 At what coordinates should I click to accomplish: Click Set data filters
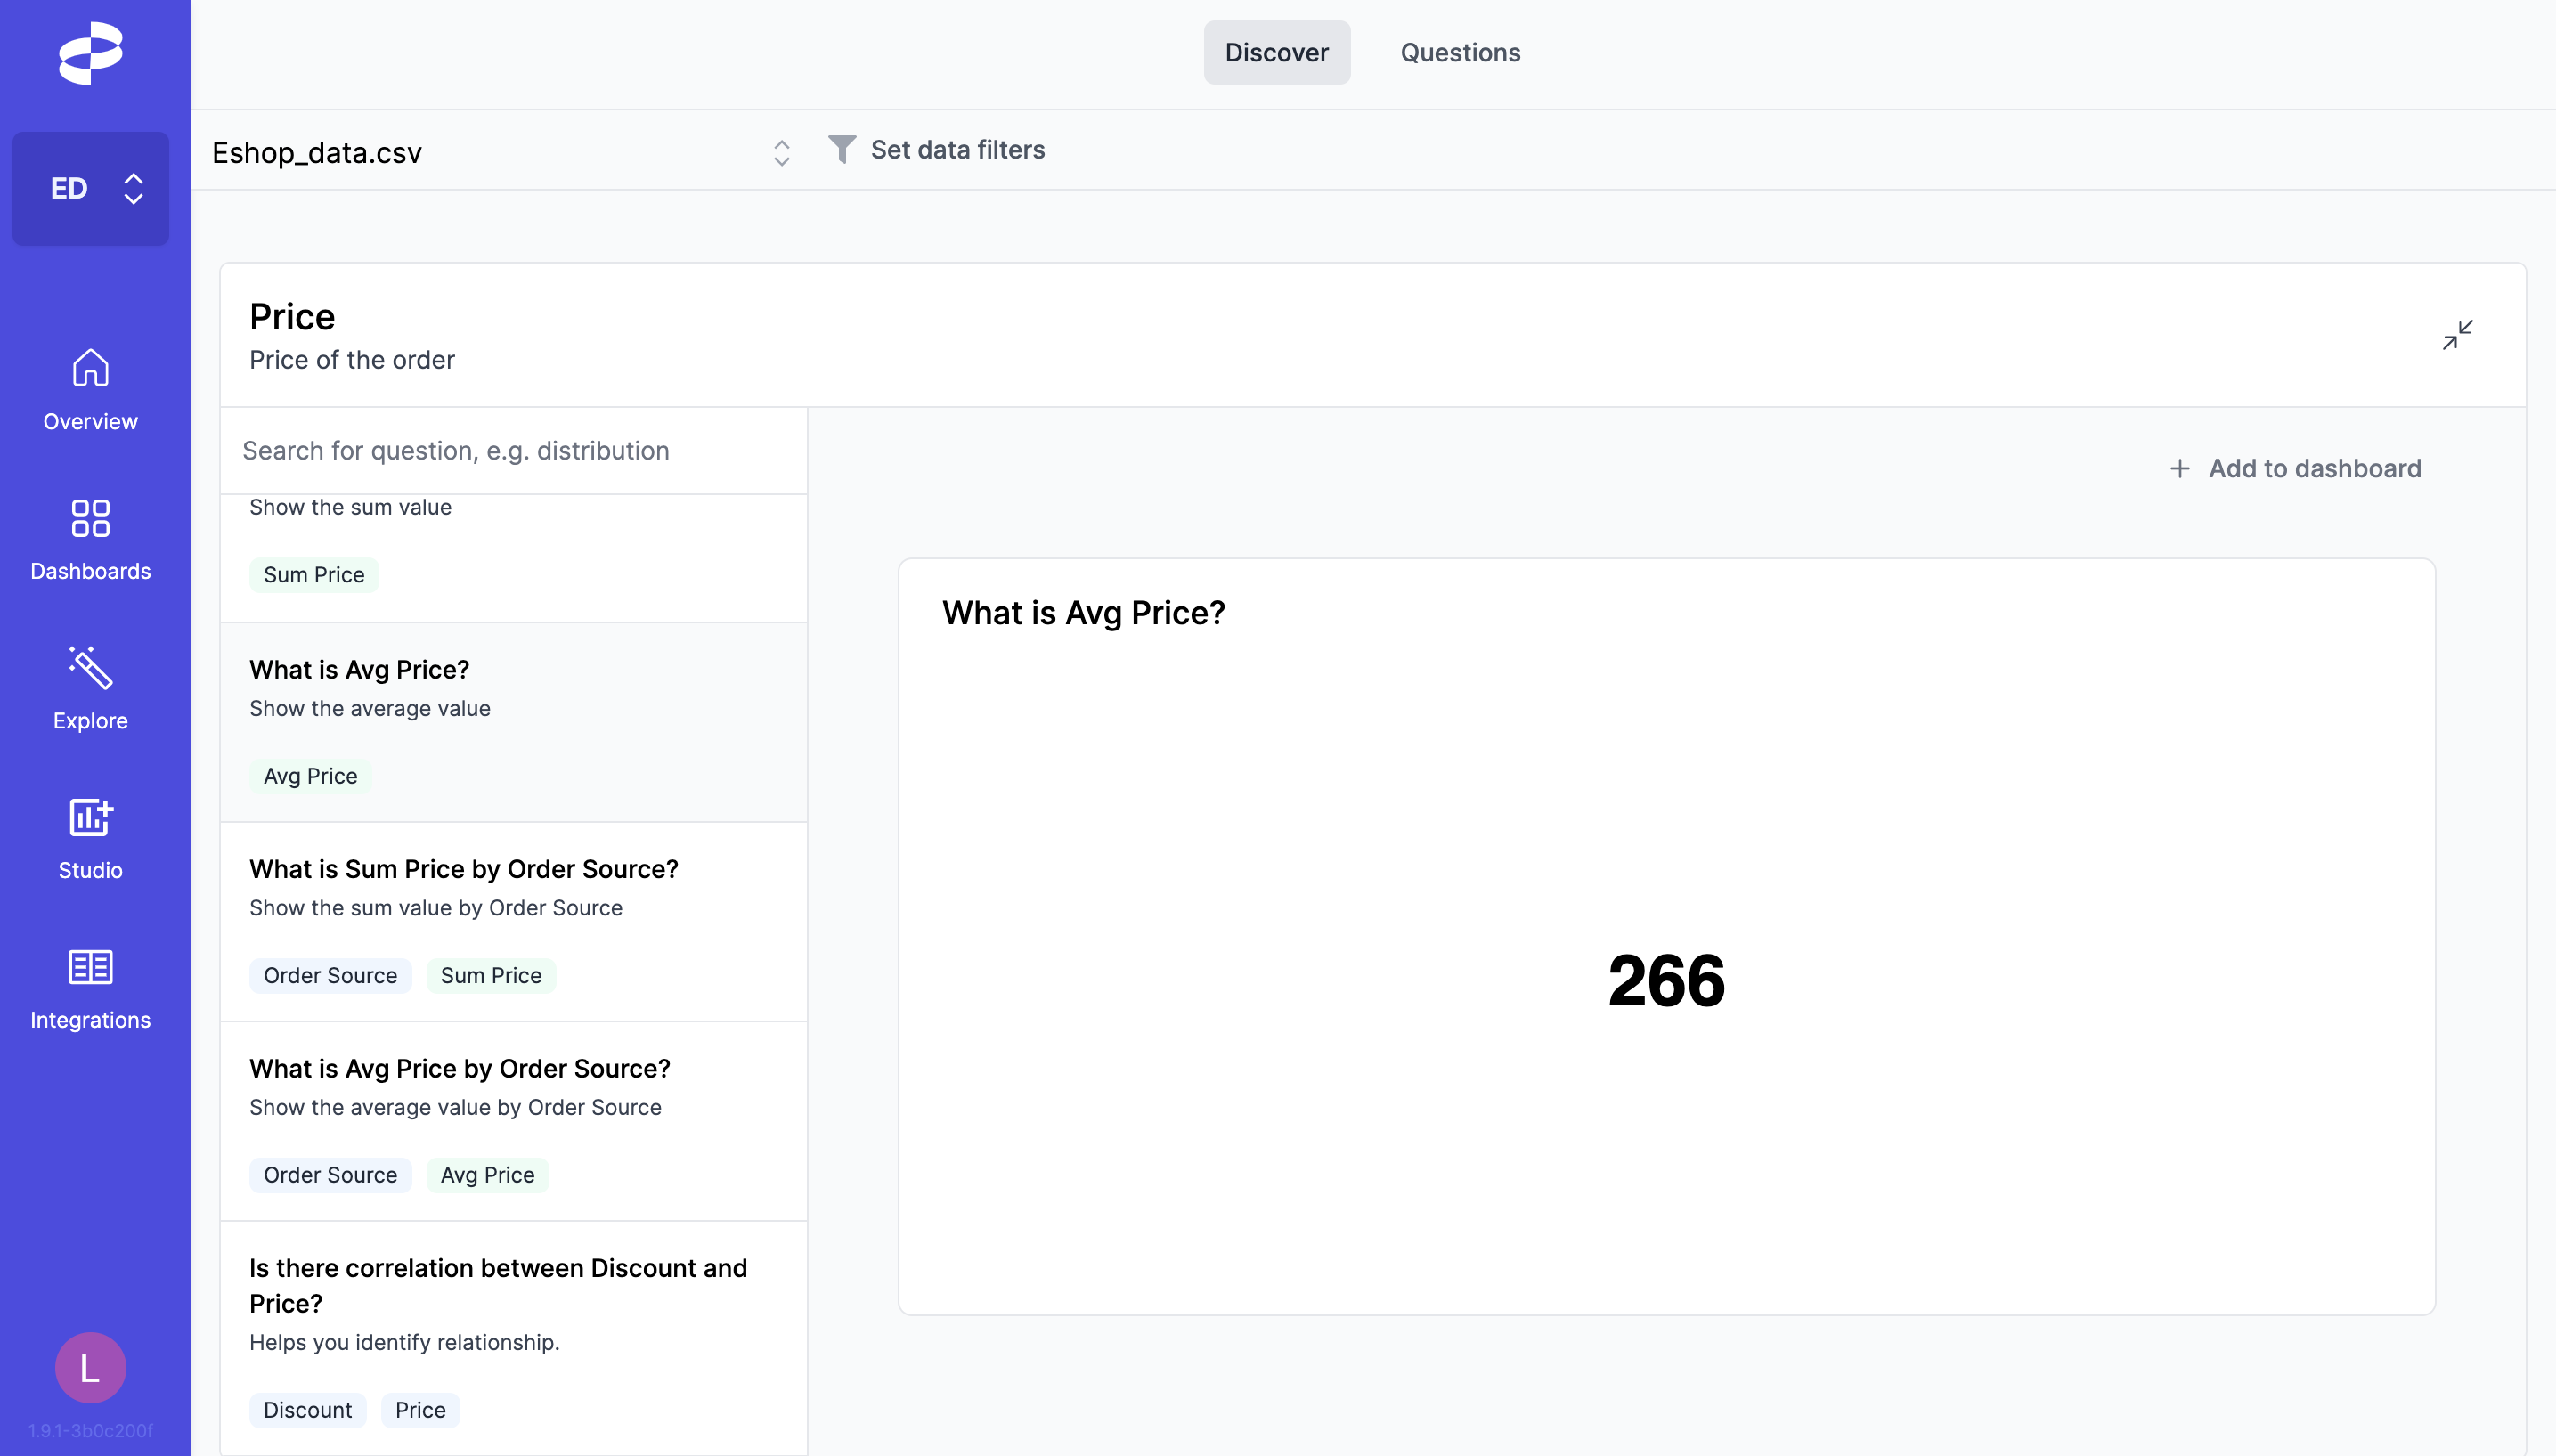(957, 150)
